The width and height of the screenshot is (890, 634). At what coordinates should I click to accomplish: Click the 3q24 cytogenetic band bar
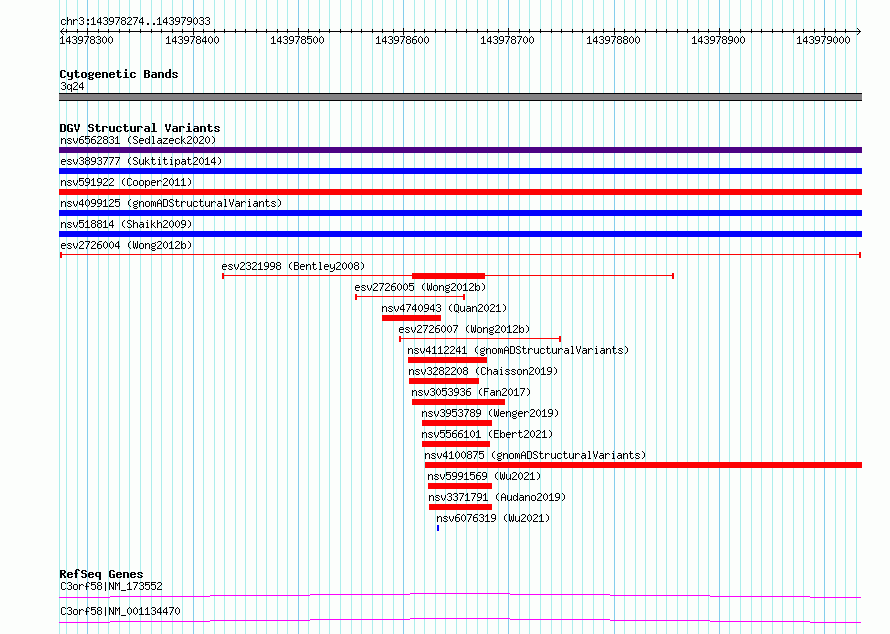pos(460,97)
